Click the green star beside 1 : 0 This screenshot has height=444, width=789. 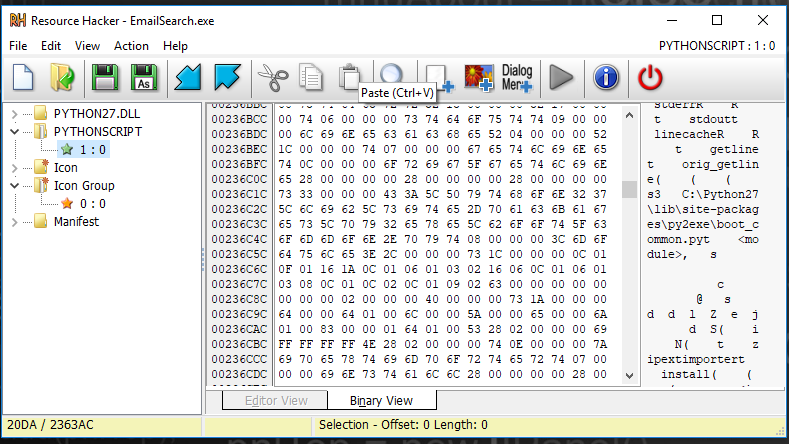pyautogui.click(x=67, y=150)
